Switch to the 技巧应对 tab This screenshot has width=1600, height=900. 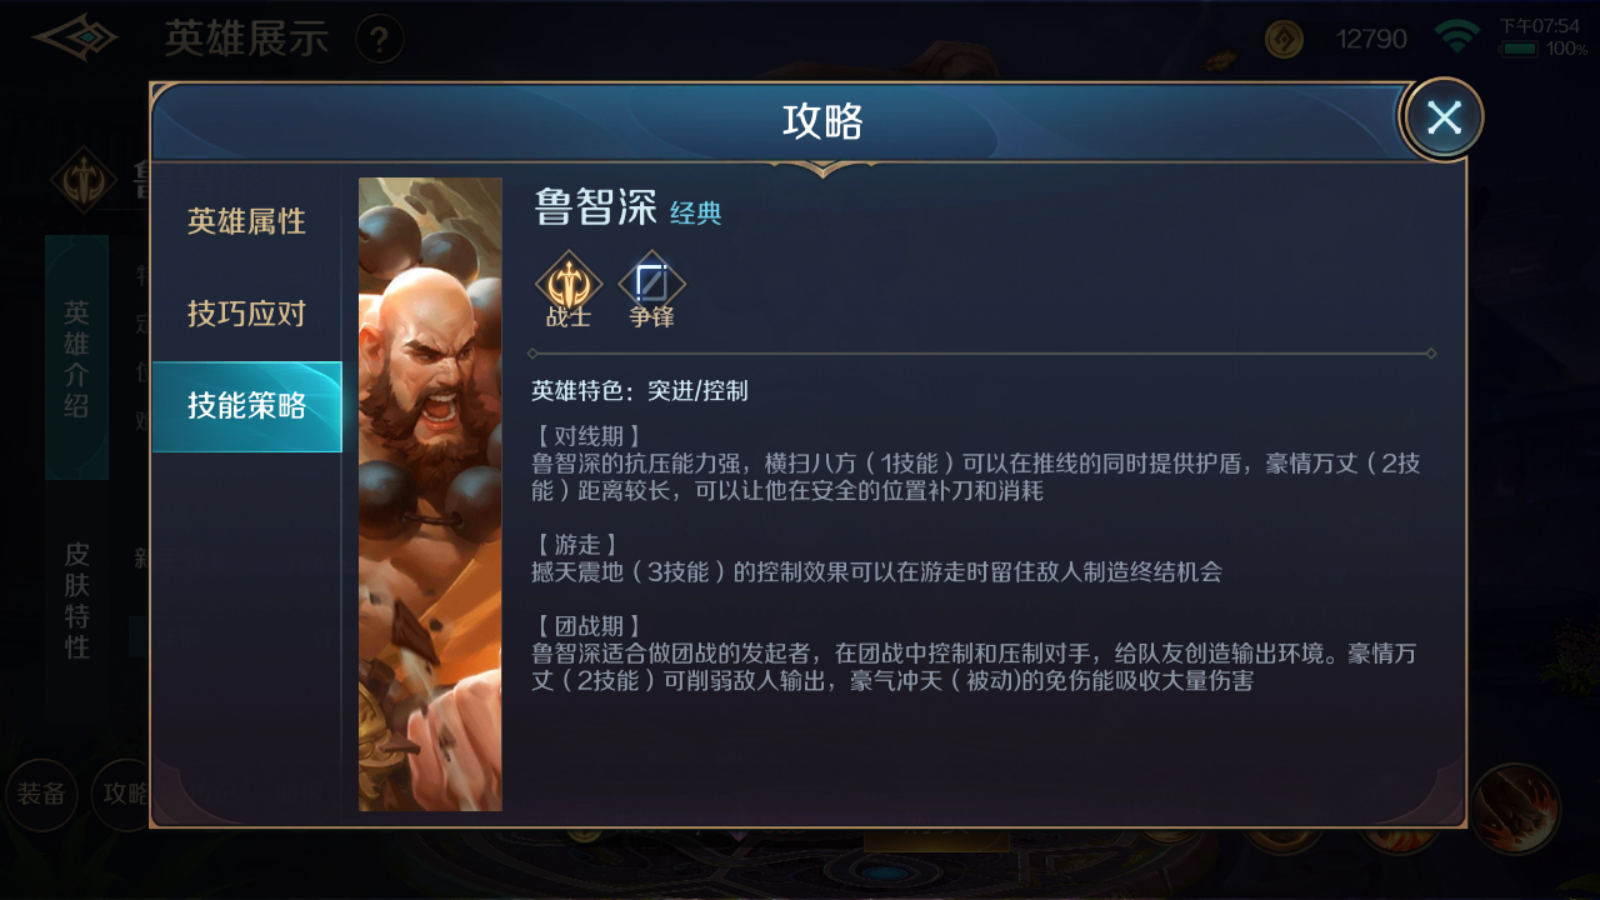tap(246, 314)
